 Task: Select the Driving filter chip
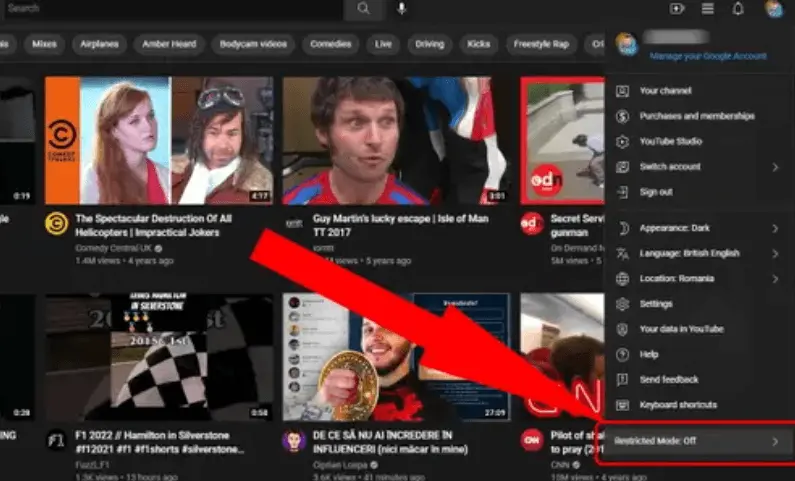(x=429, y=44)
